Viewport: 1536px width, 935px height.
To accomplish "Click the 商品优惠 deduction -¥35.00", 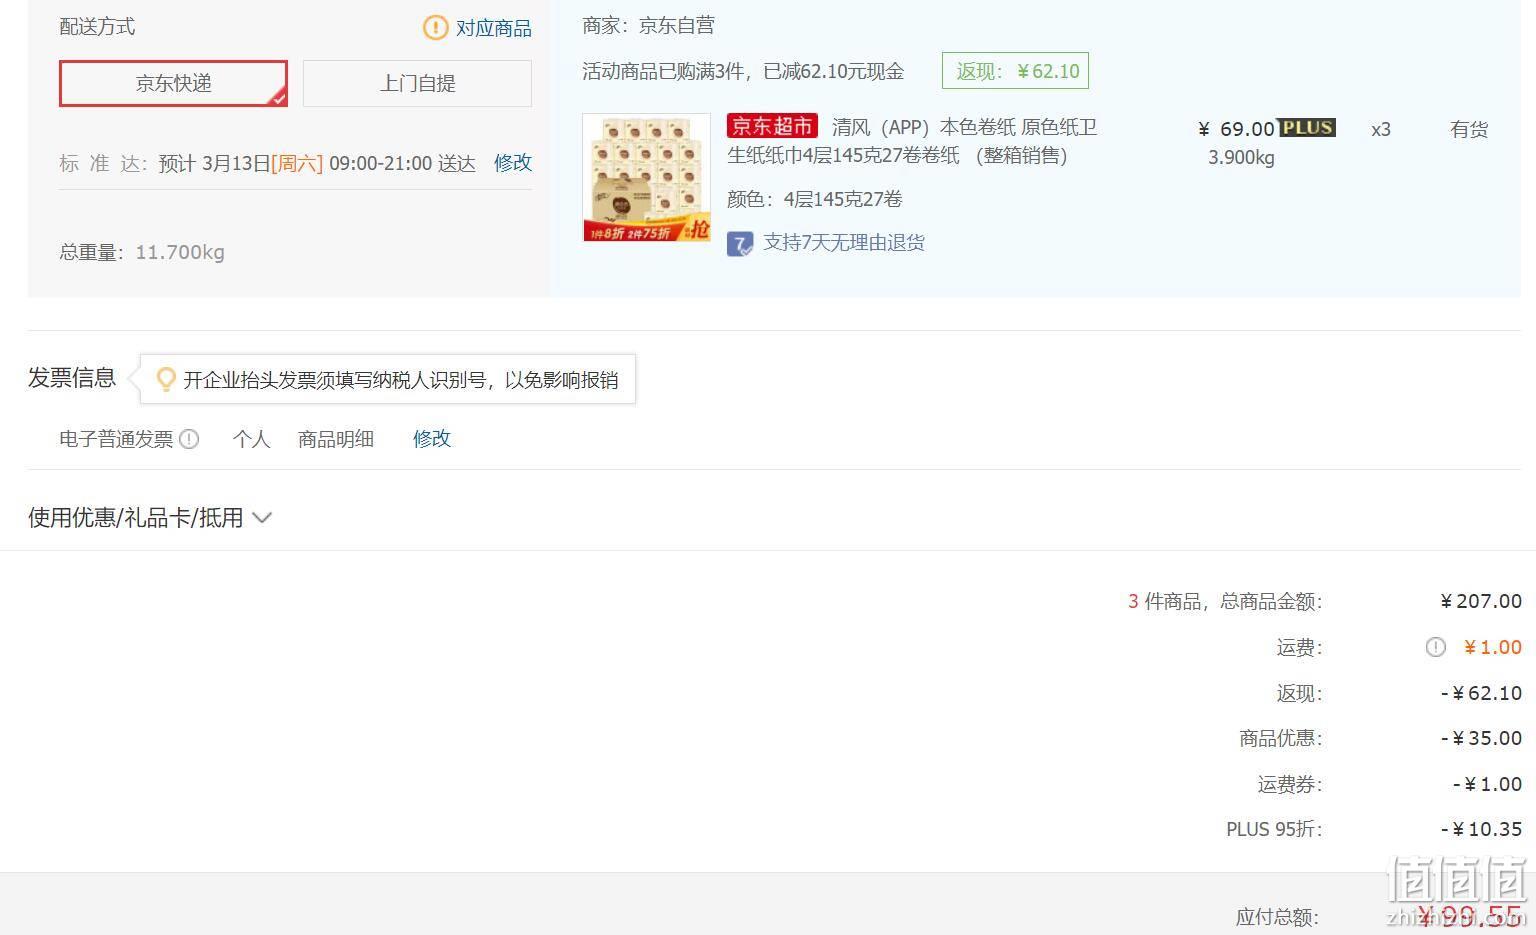I will 1481,738.
